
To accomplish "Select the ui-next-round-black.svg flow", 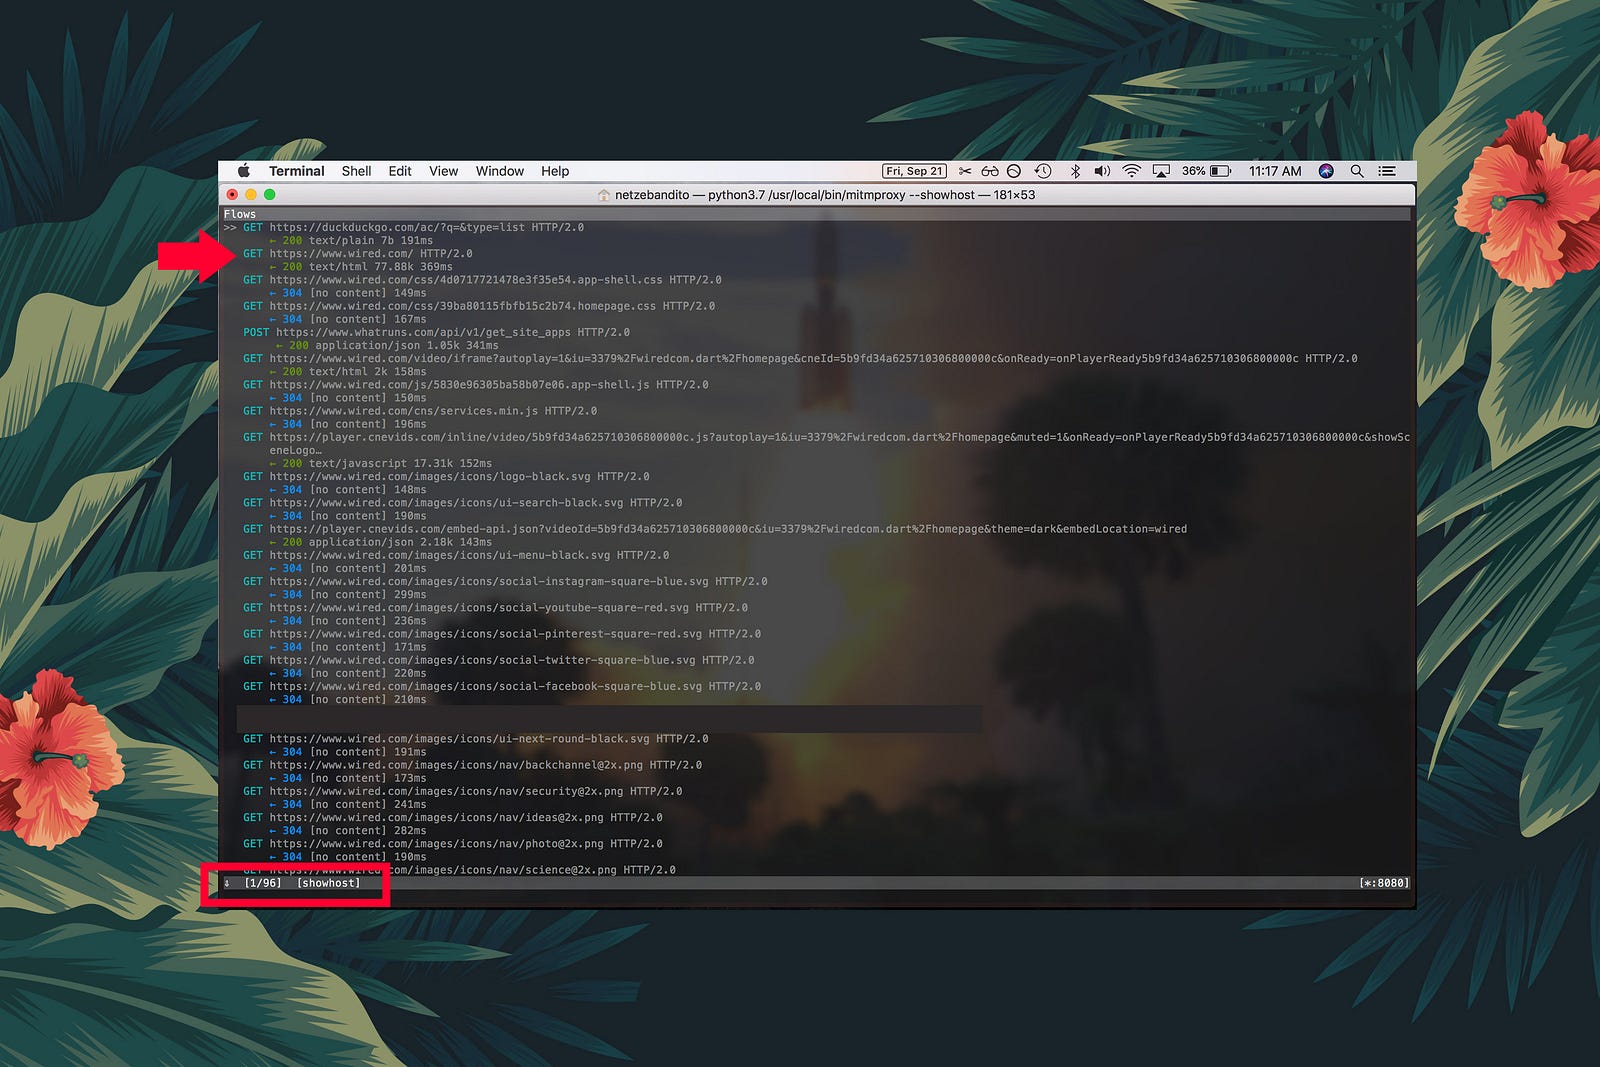I will [x=475, y=739].
